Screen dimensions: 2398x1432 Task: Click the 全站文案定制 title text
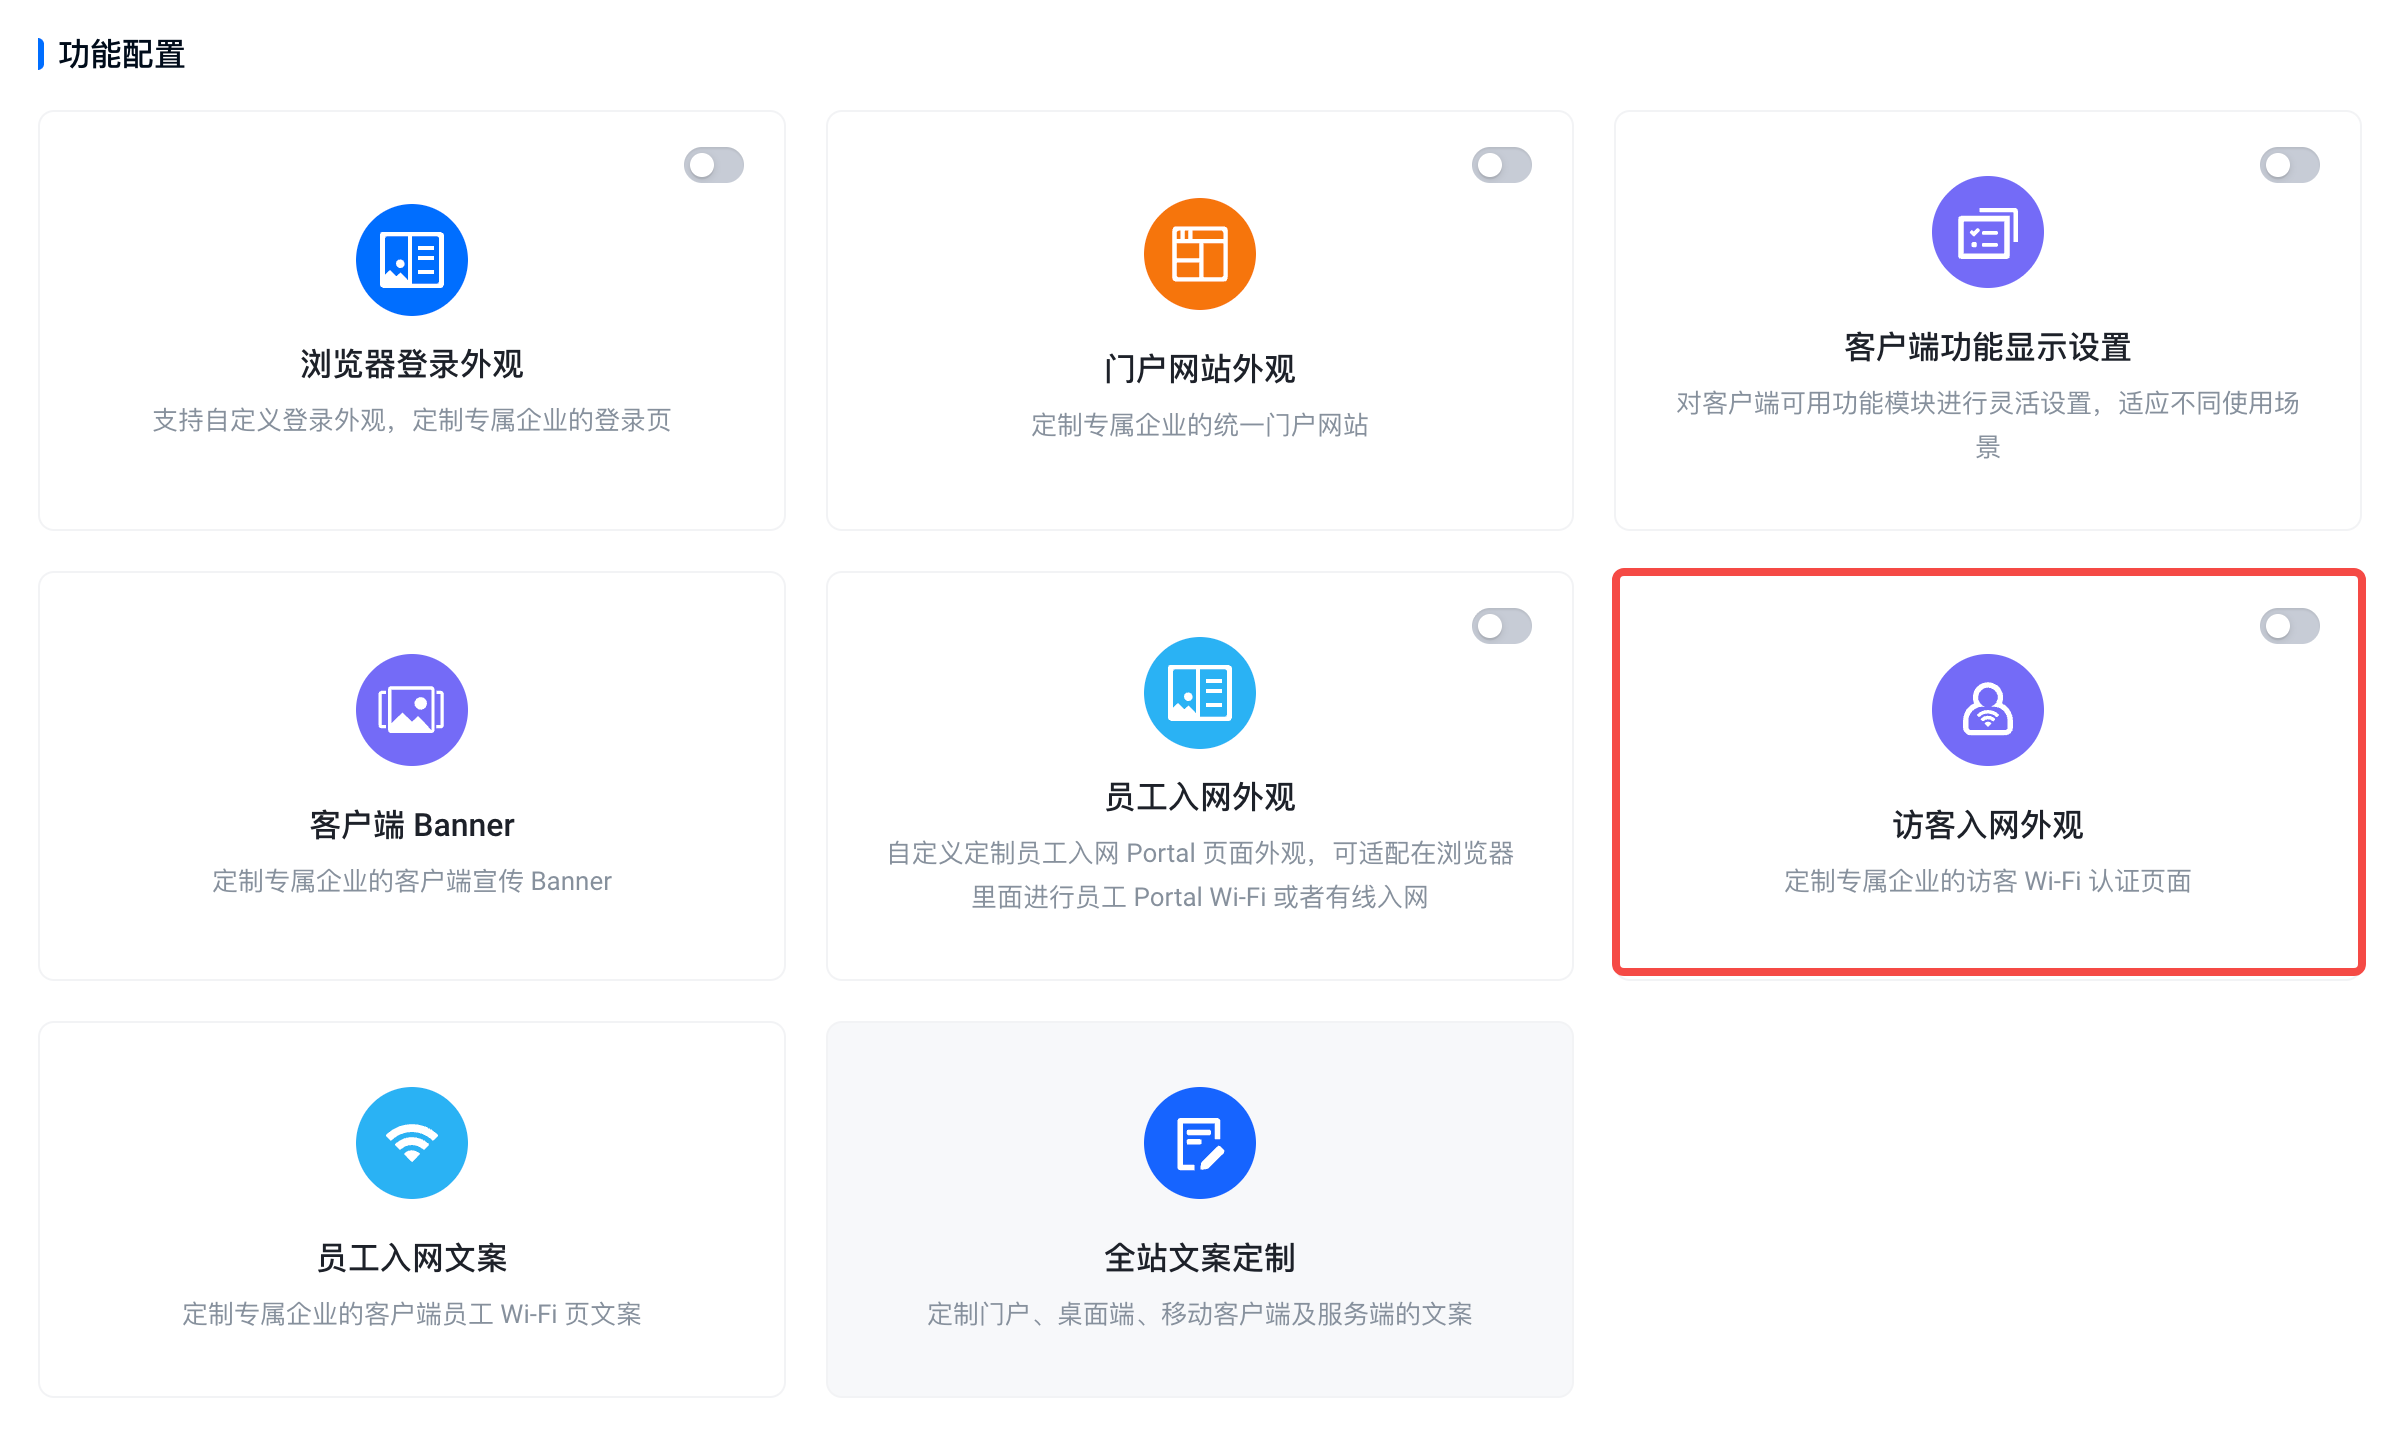[1199, 1258]
